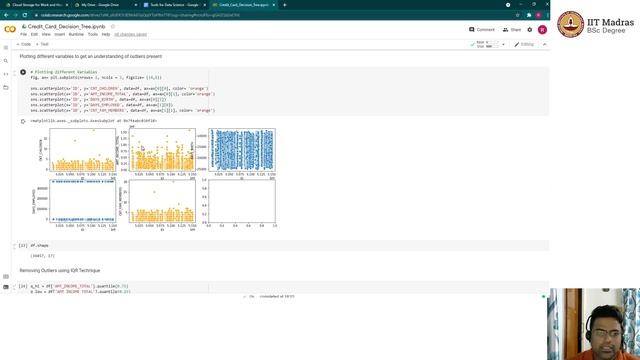Image resolution: width=640 pixels, height=360 pixels.
Task: Open the Runtime menu
Action: pos(76,35)
